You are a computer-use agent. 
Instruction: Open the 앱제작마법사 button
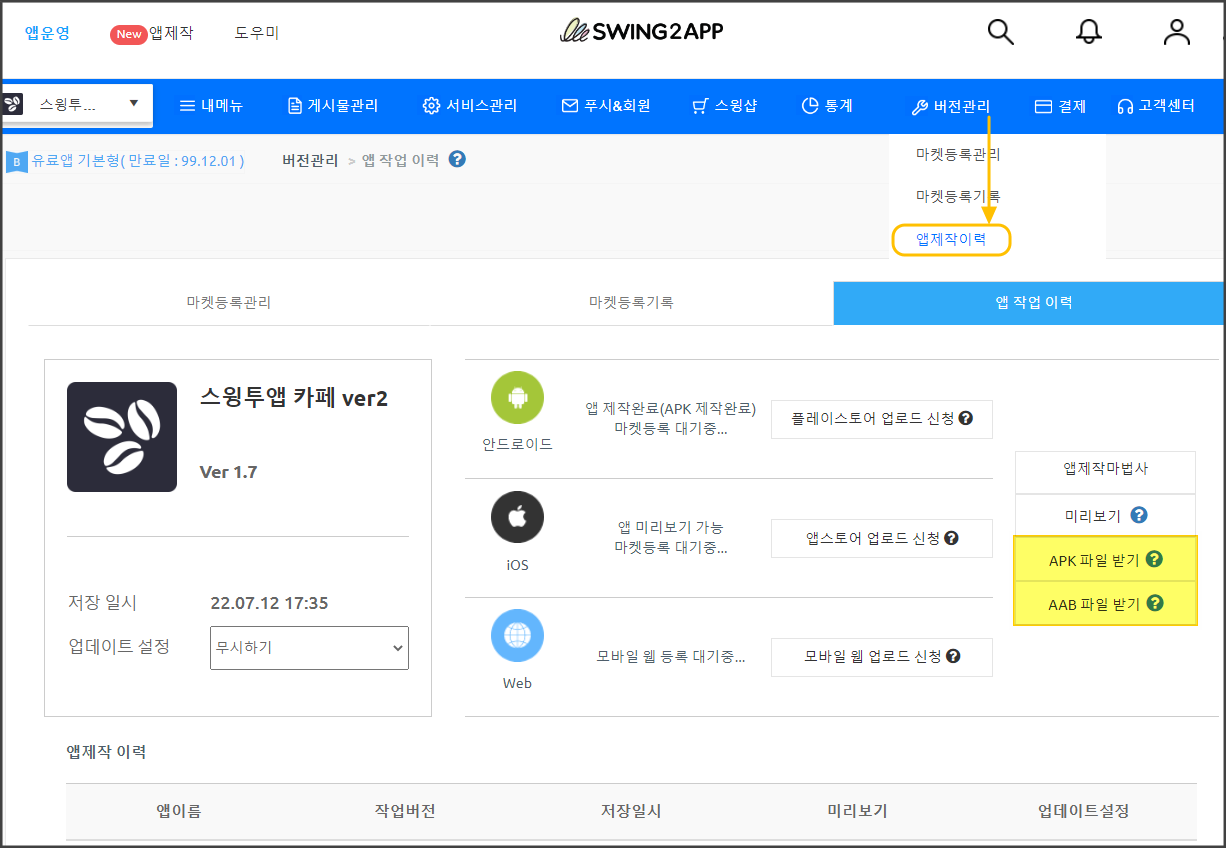coord(1105,469)
